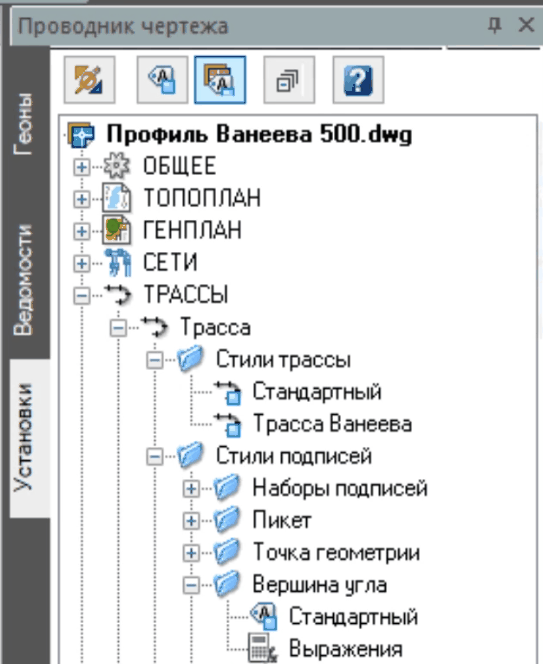Screen dimensions: 543x664
Task: Select the Профиль Ванеева 500.dwg root node
Action: tap(259, 134)
